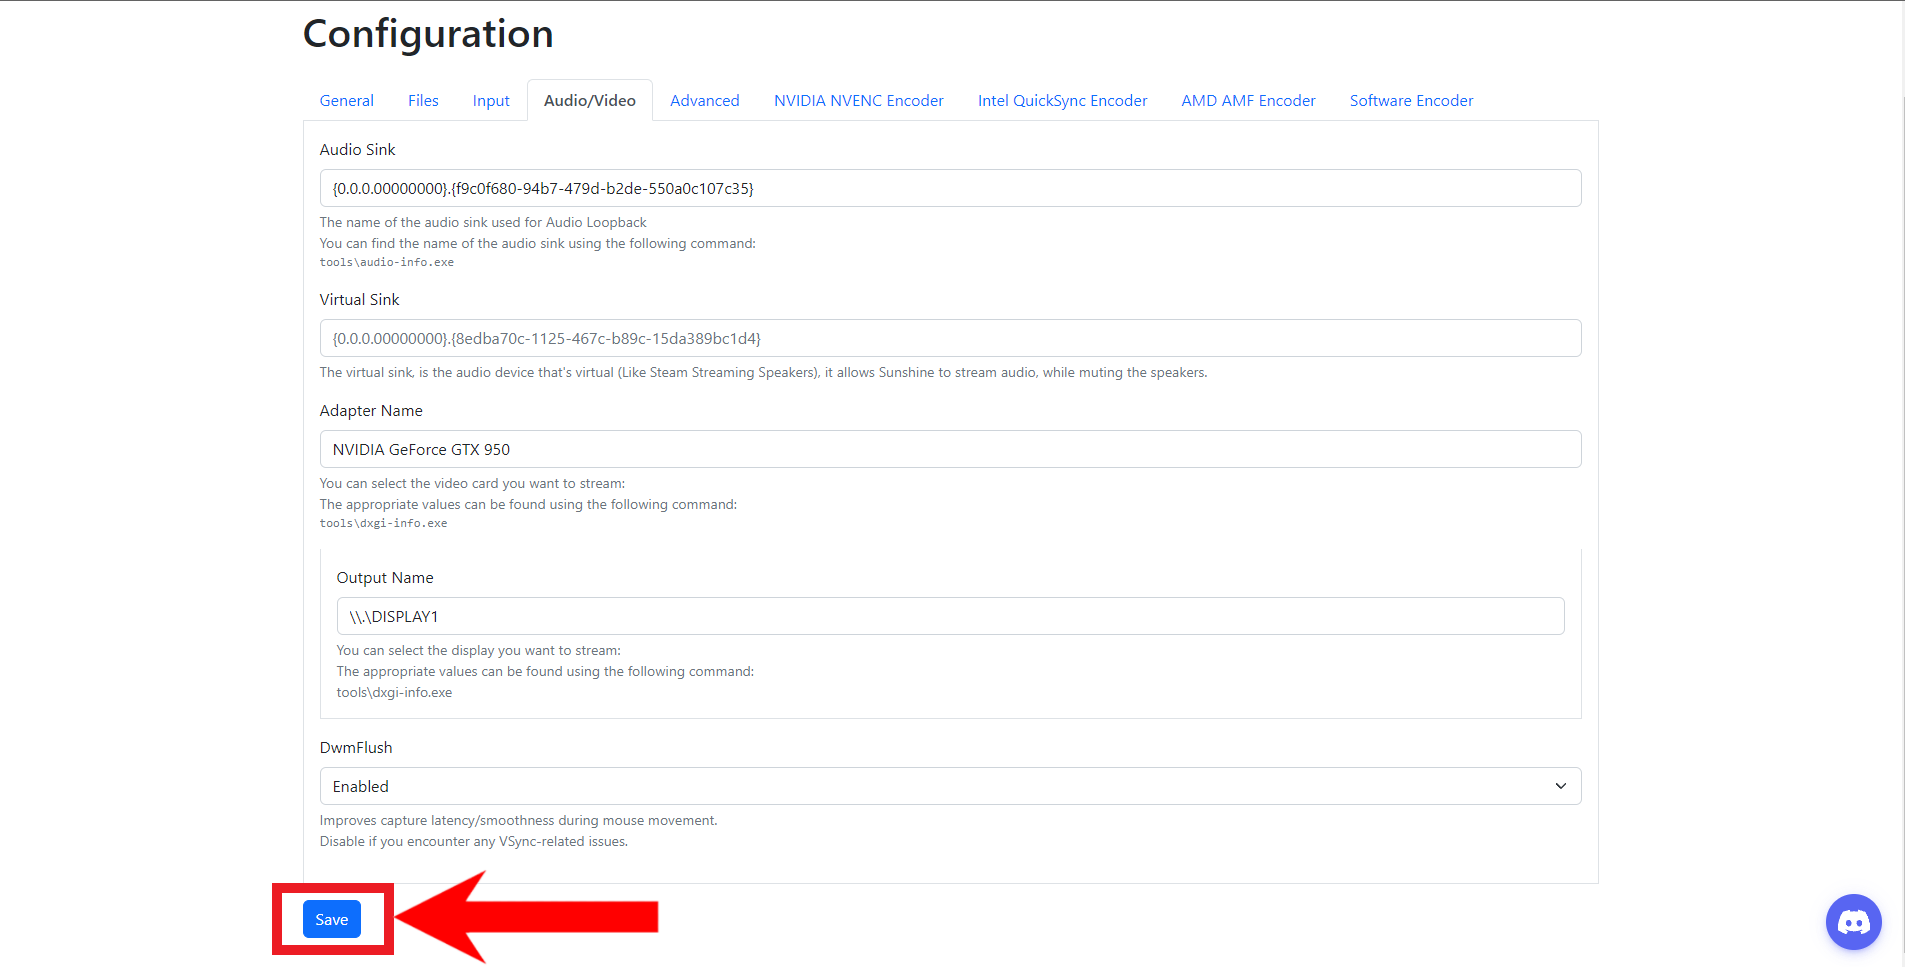Expand the DwmFlush dropdown
Image resolution: width=1905 pixels, height=967 pixels.
[950, 786]
